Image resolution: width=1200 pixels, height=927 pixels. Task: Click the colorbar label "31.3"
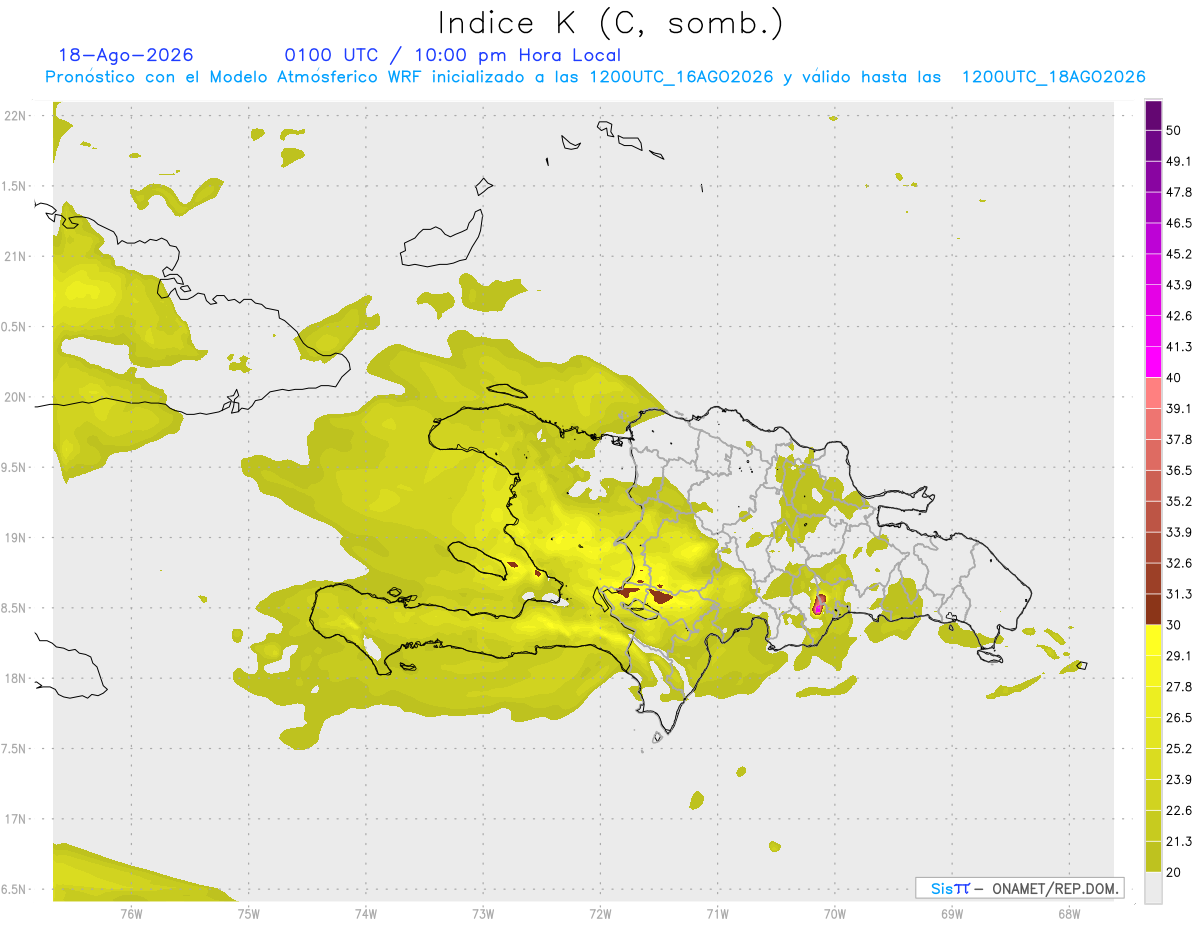coord(1179,594)
